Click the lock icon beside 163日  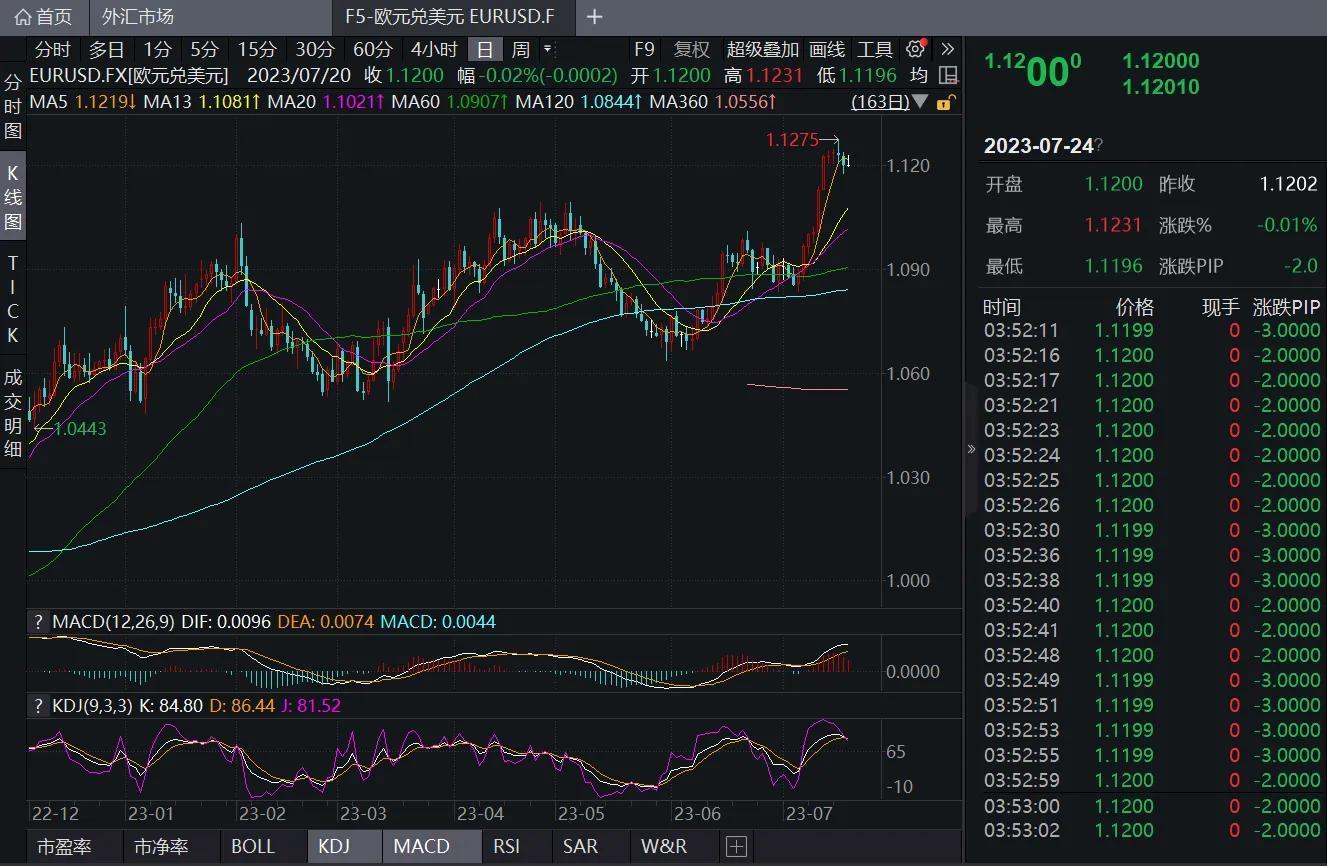click(x=945, y=102)
